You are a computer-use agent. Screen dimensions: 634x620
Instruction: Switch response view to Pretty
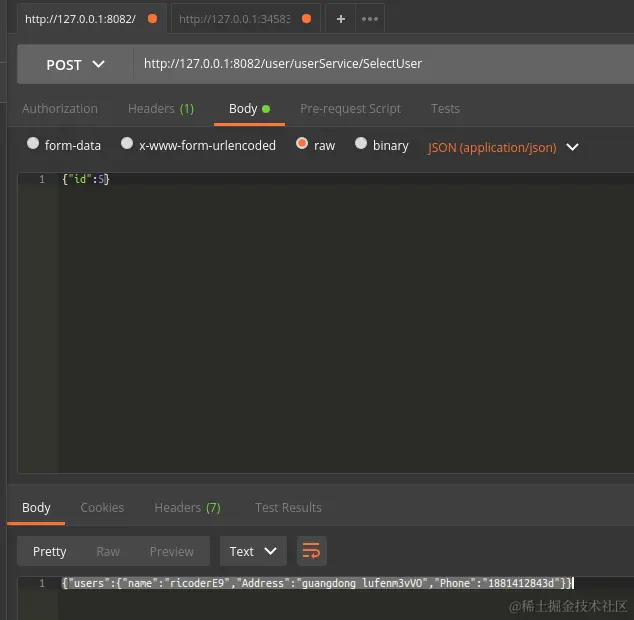click(49, 551)
